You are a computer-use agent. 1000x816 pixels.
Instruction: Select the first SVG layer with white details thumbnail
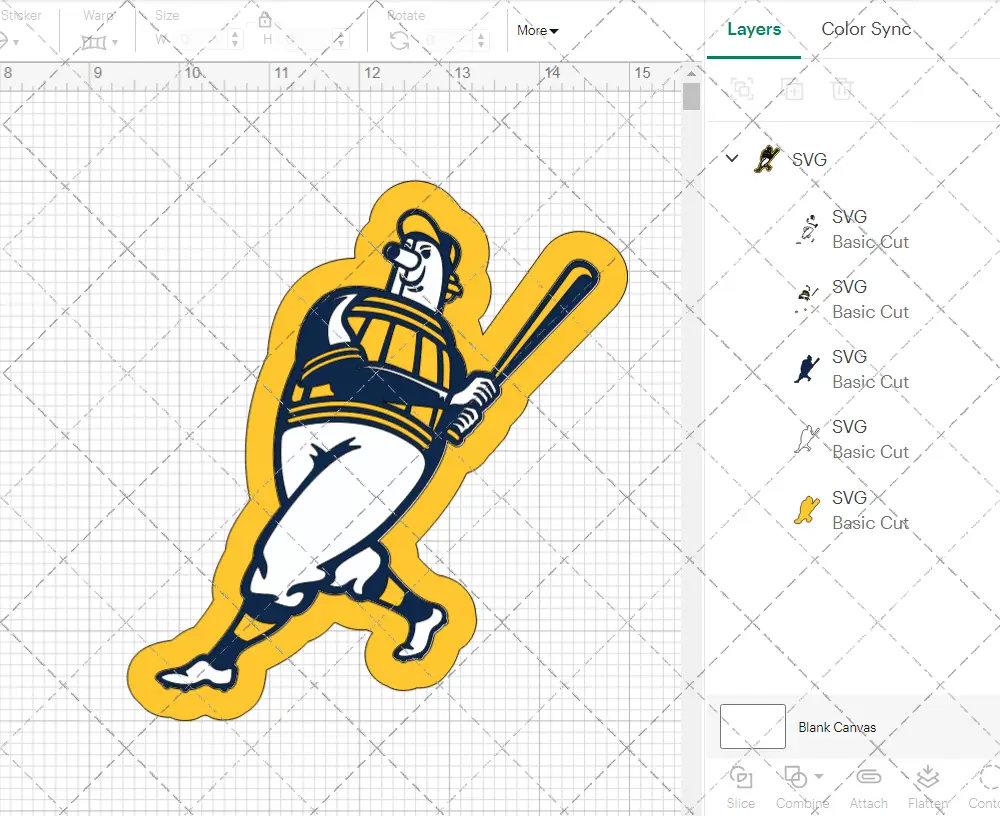pyautogui.click(x=807, y=230)
